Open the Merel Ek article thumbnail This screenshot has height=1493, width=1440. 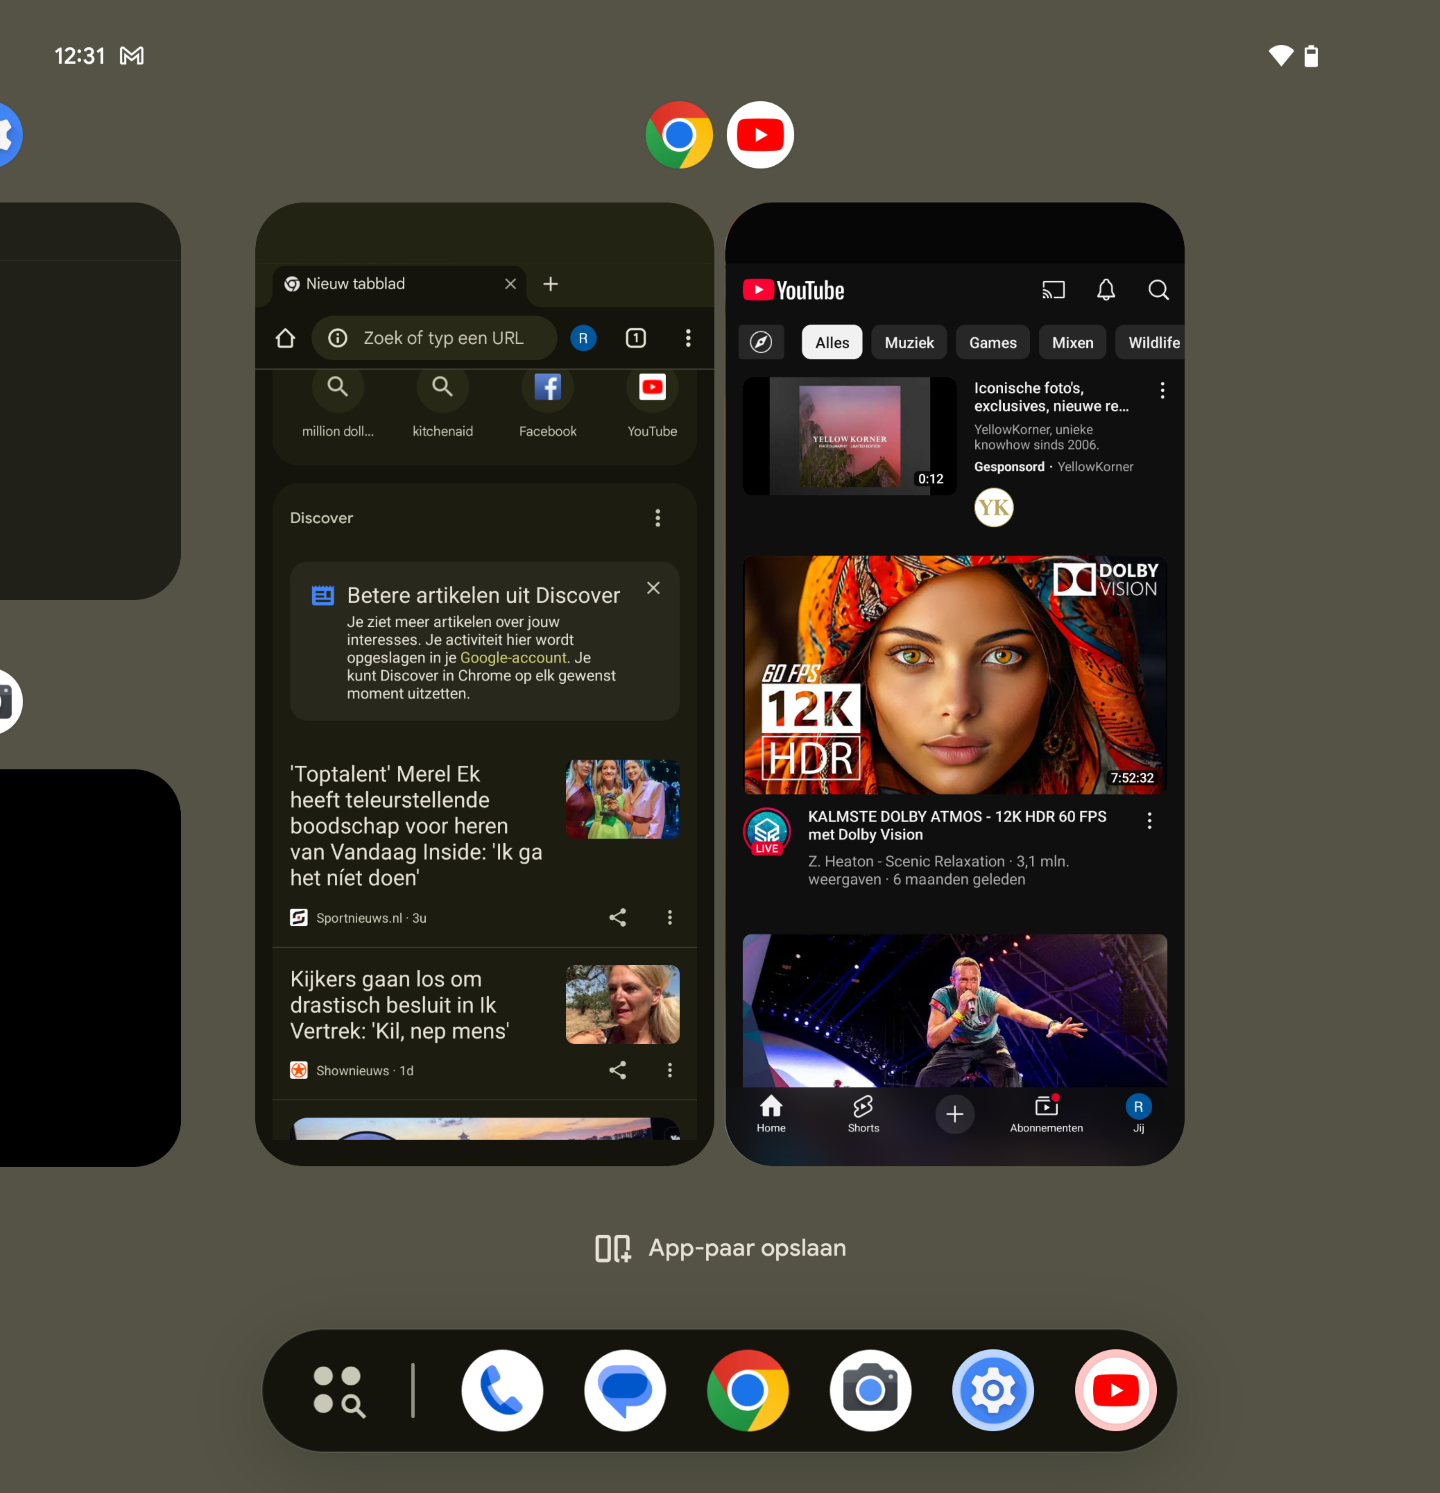click(623, 799)
